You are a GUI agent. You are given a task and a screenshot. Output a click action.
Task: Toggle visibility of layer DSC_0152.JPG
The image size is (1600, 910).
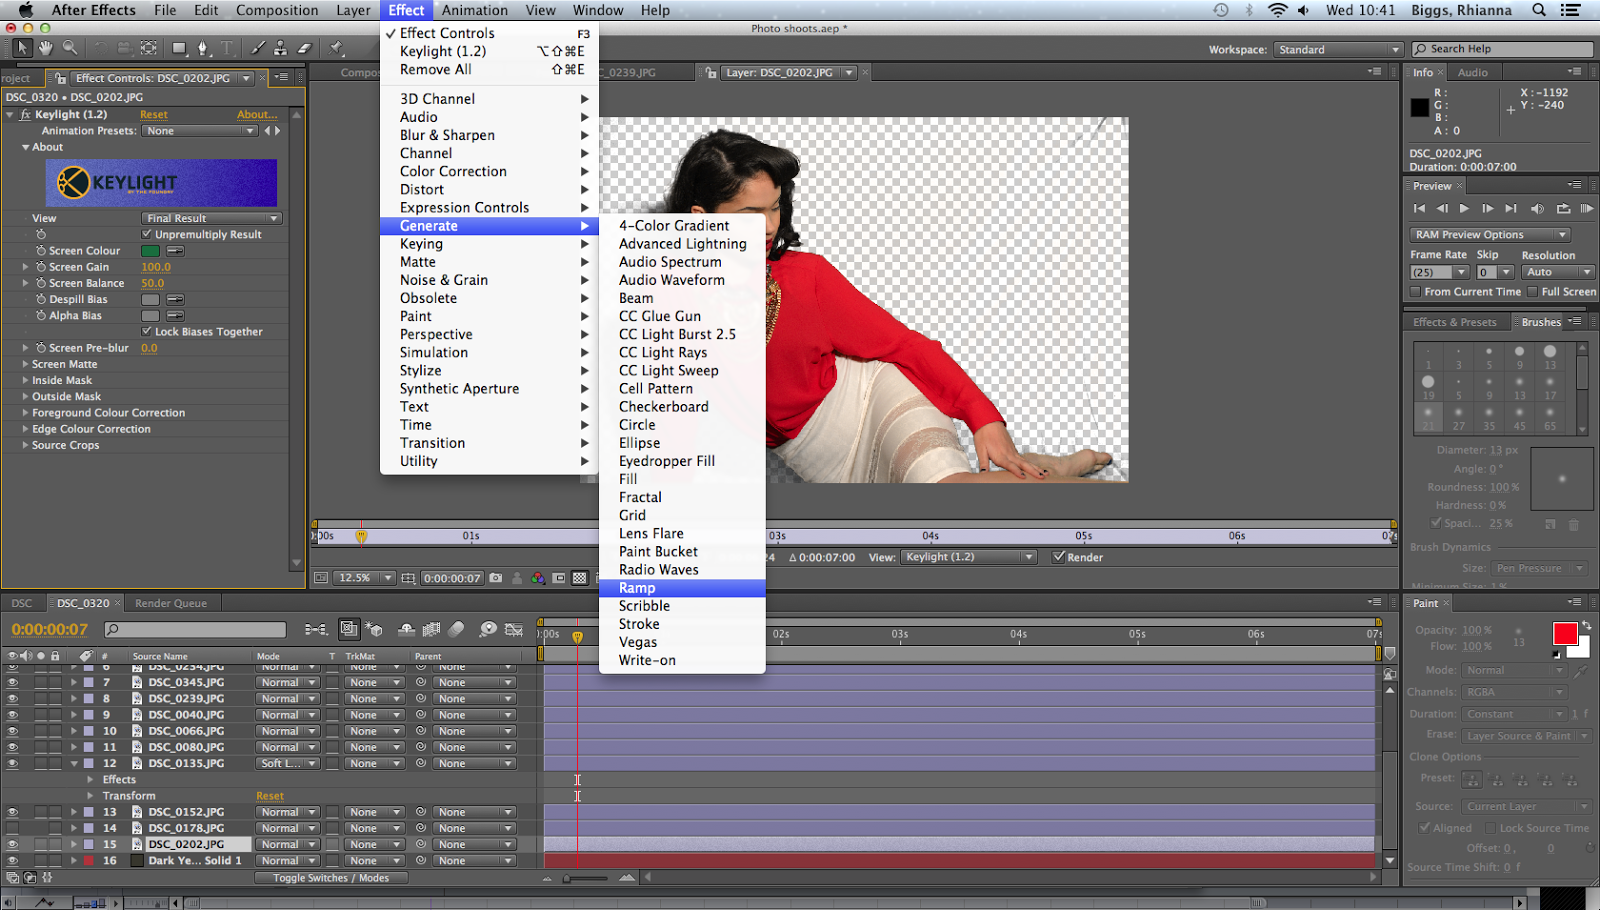click(x=12, y=812)
